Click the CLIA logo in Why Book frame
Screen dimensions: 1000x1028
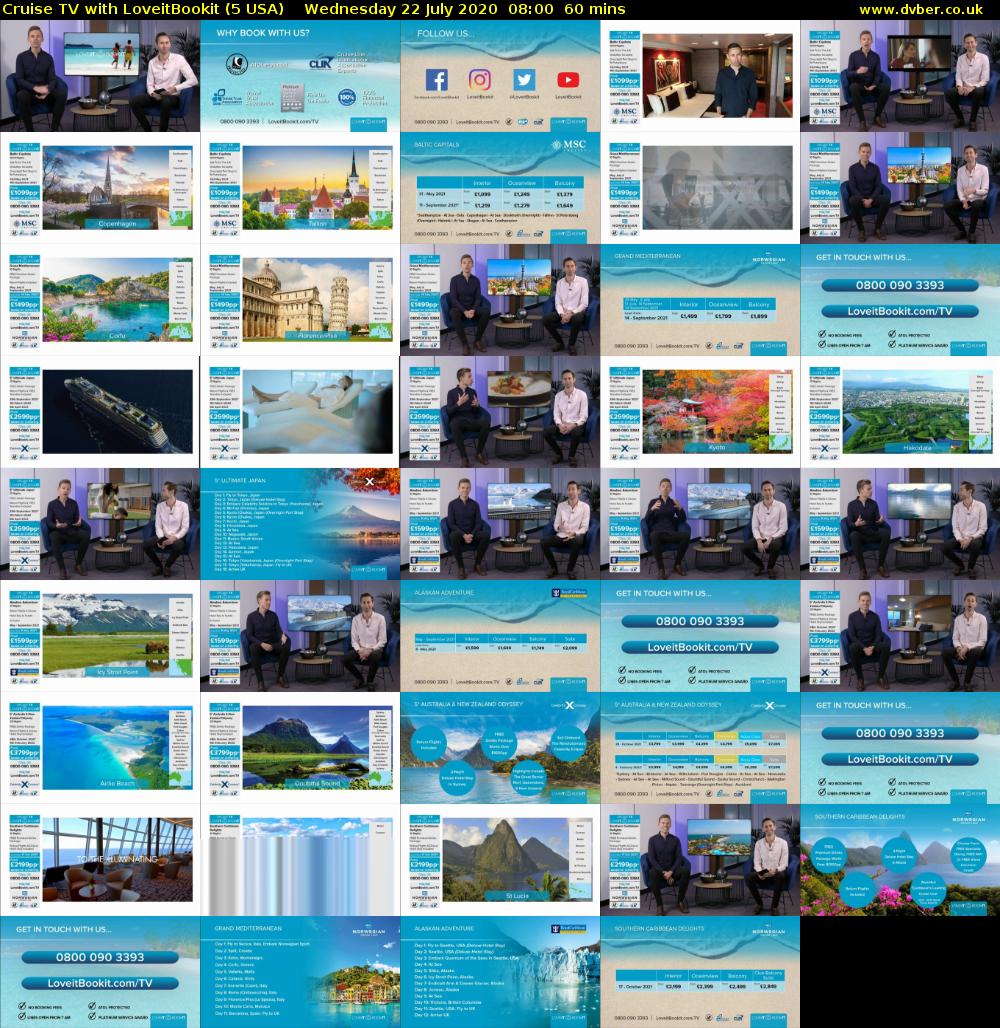click(321, 64)
